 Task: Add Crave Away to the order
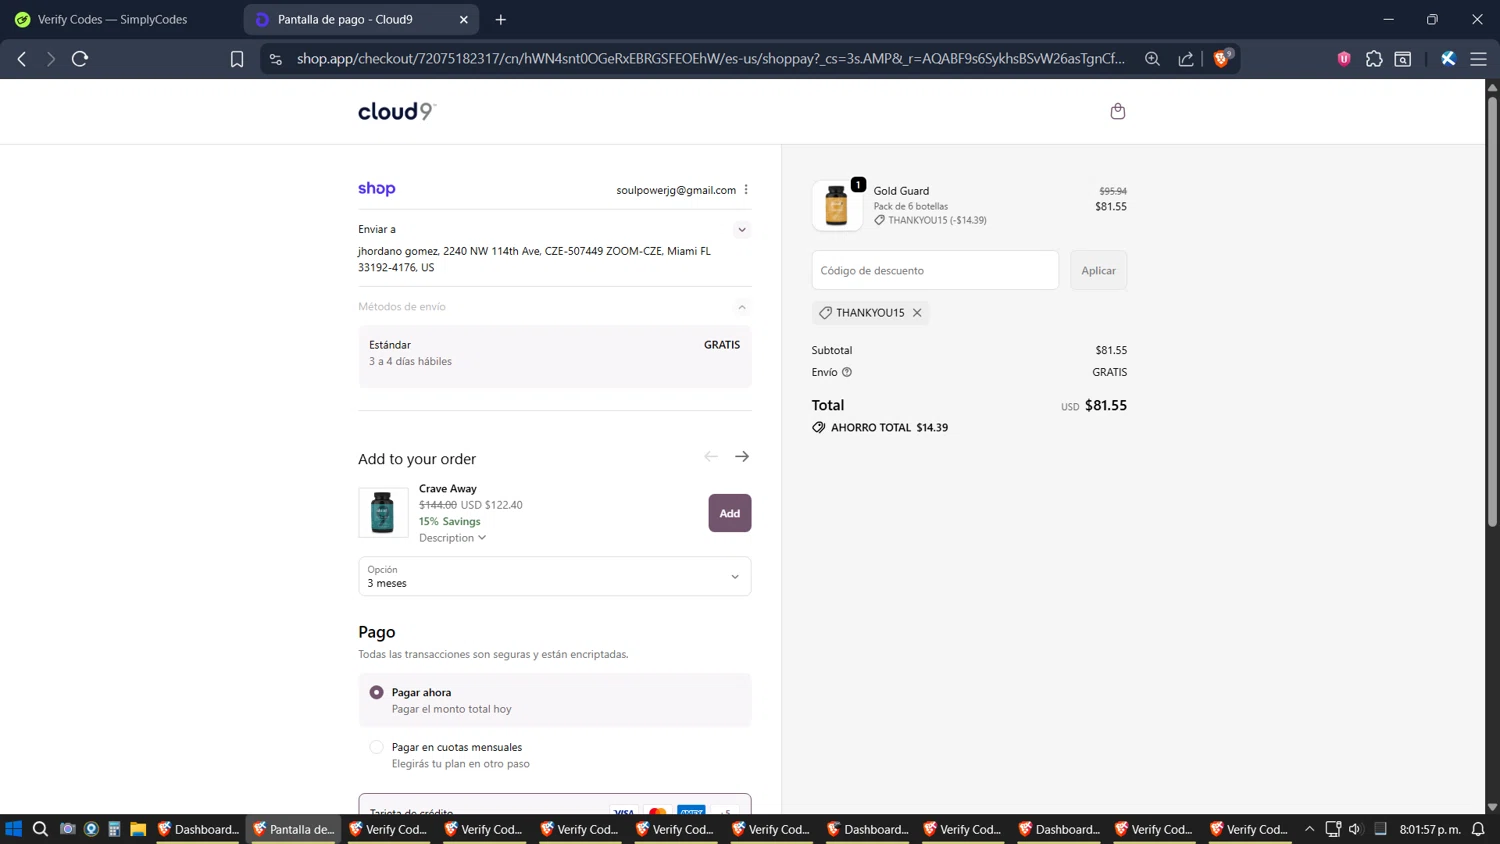(730, 513)
